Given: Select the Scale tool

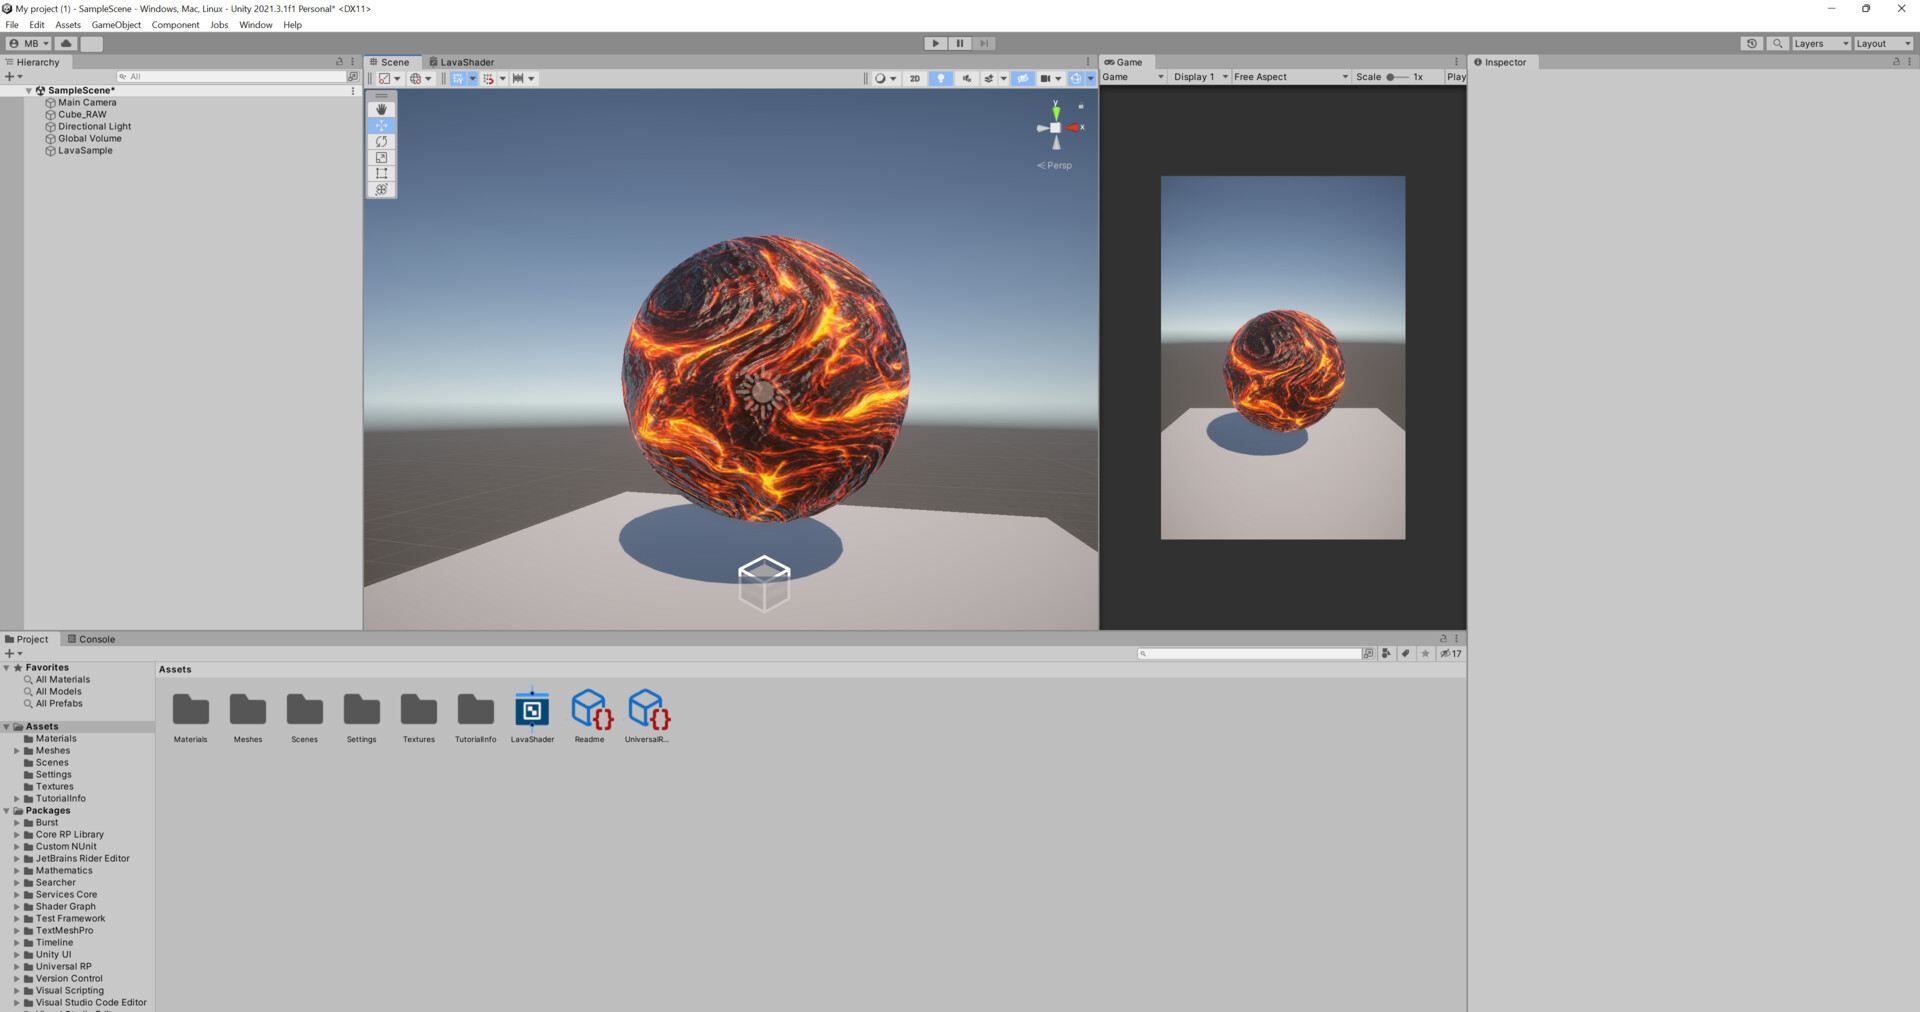Looking at the screenshot, I should 381,157.
